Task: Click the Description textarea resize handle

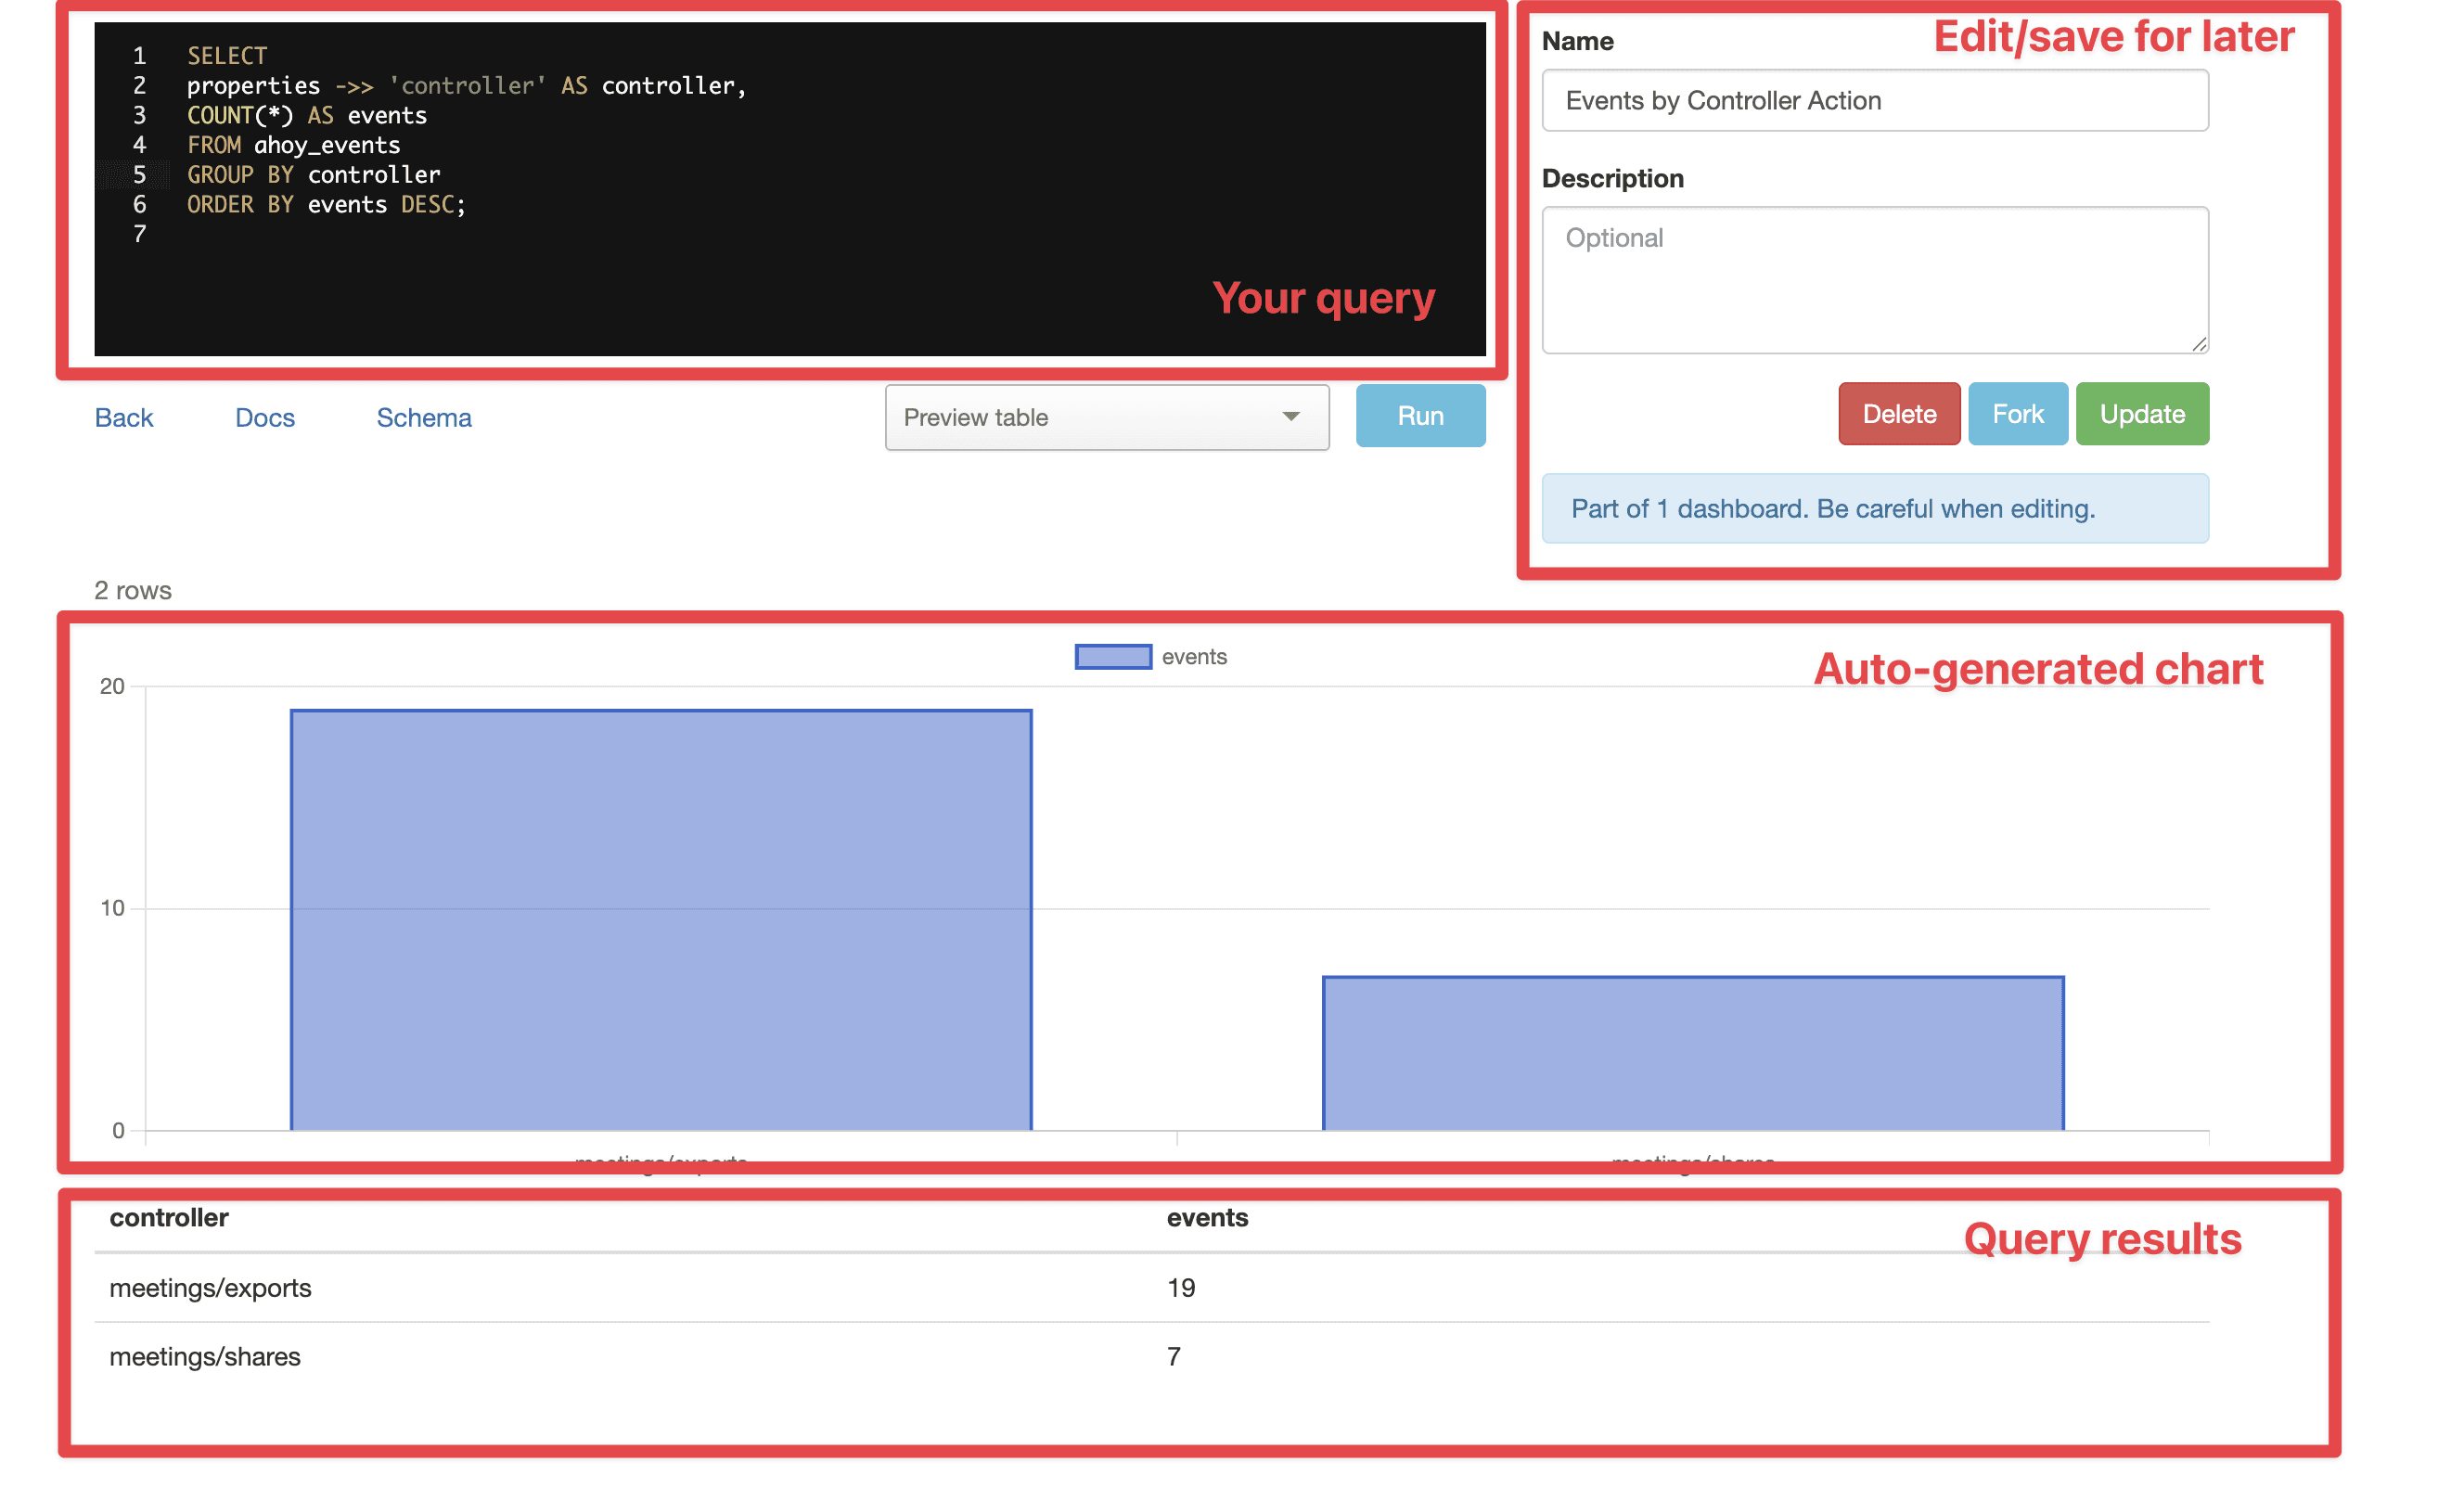Action: tap(2199, 344)
